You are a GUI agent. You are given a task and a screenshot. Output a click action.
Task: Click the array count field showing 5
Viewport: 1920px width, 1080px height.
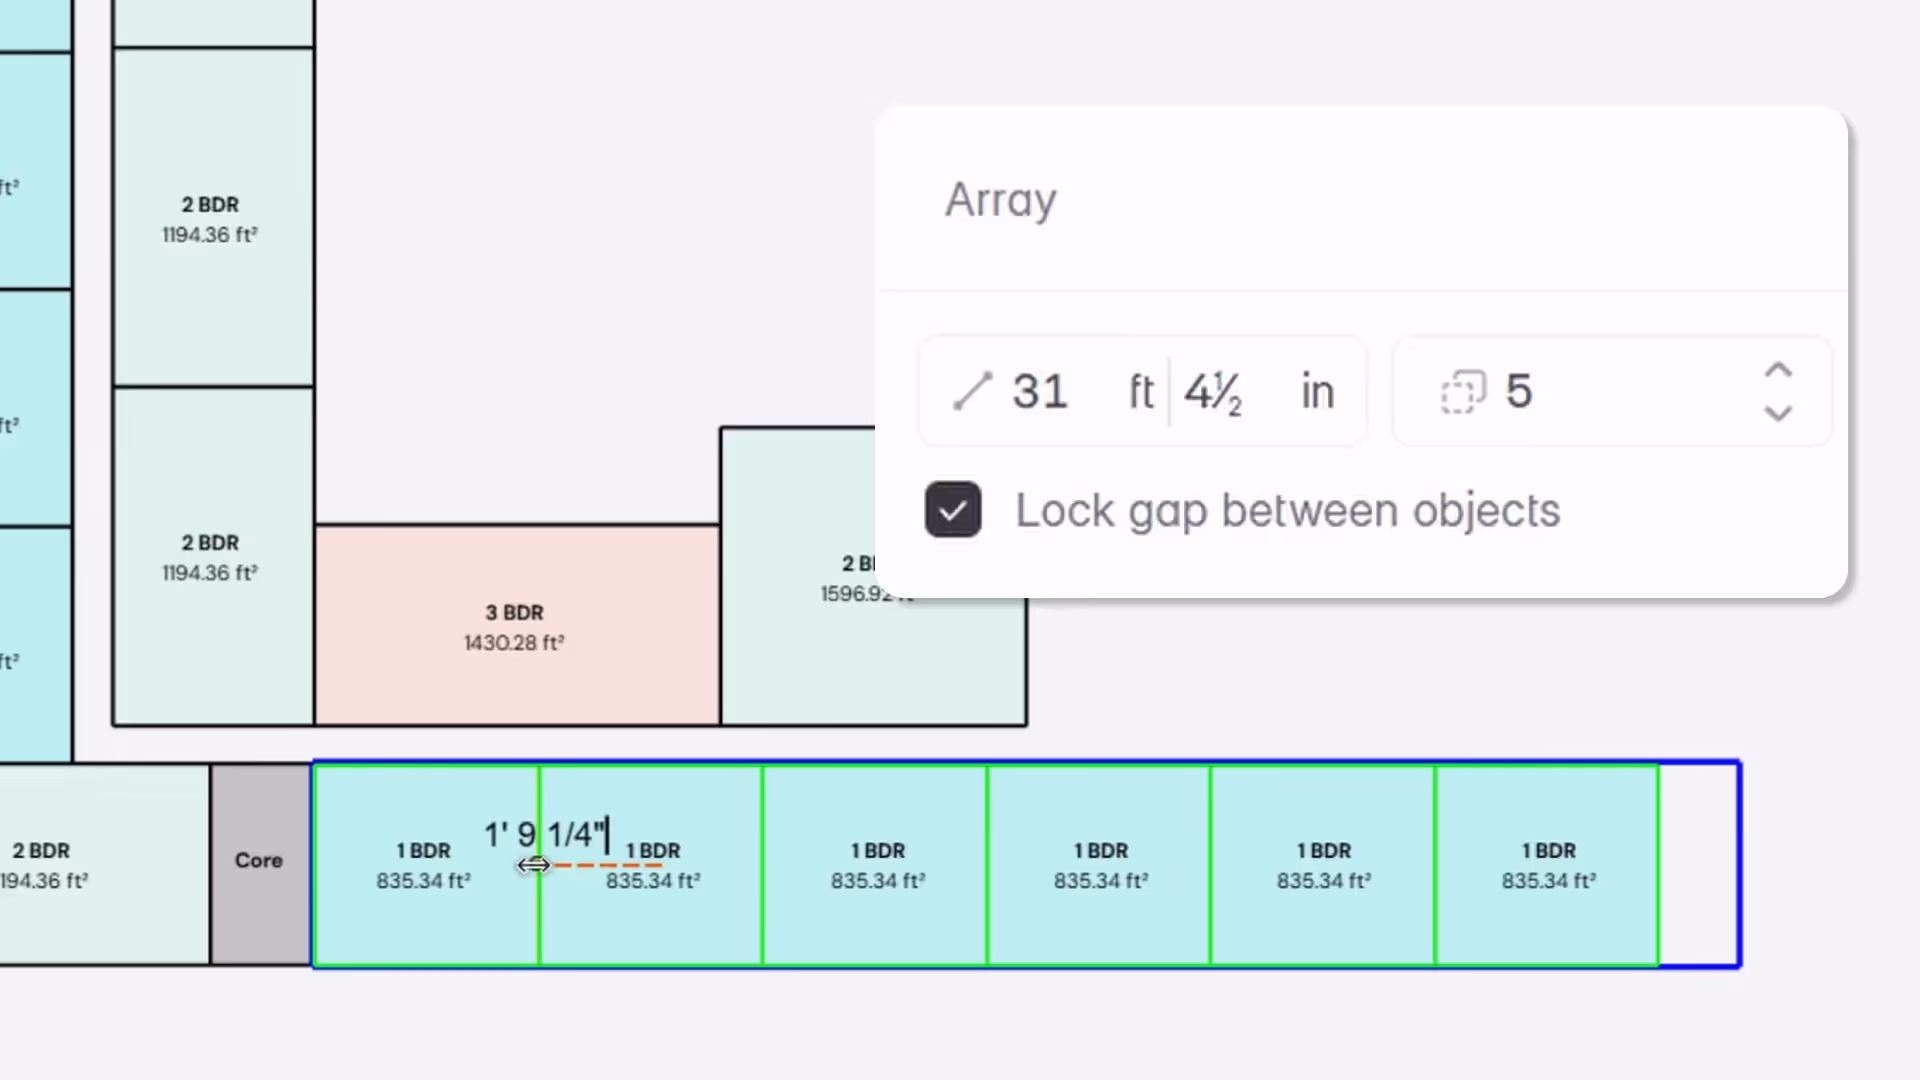coord(1611,391)
